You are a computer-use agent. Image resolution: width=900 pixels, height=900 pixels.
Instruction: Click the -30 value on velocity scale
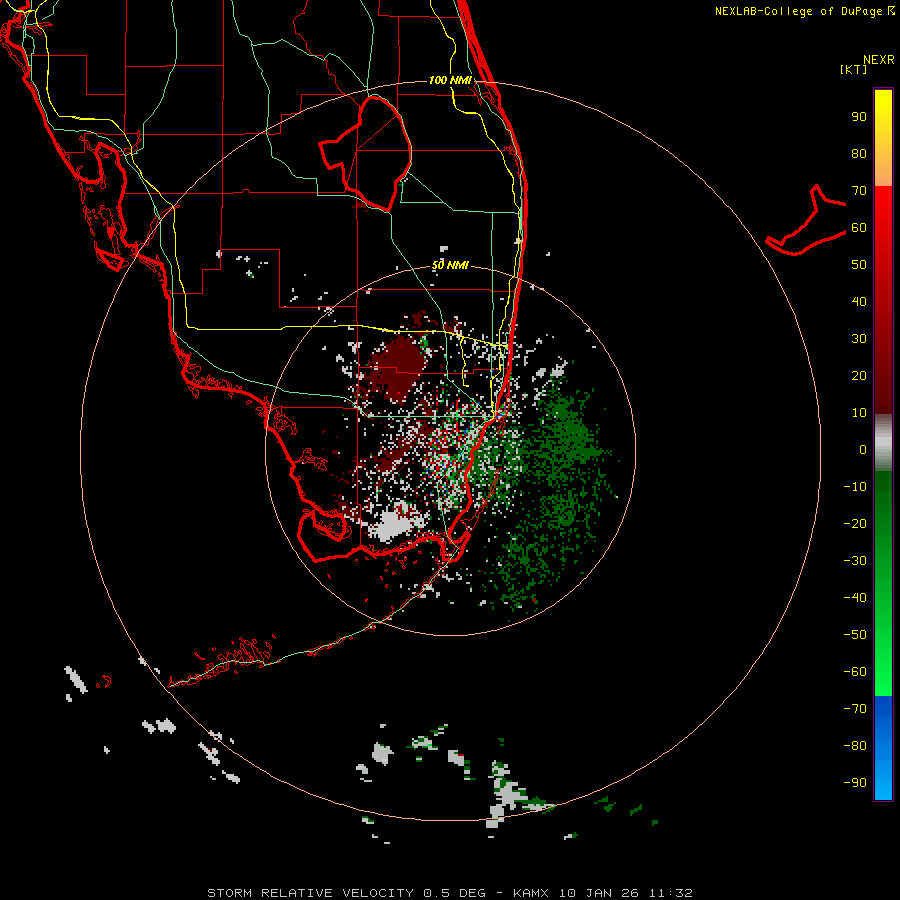tap(855, 561)
